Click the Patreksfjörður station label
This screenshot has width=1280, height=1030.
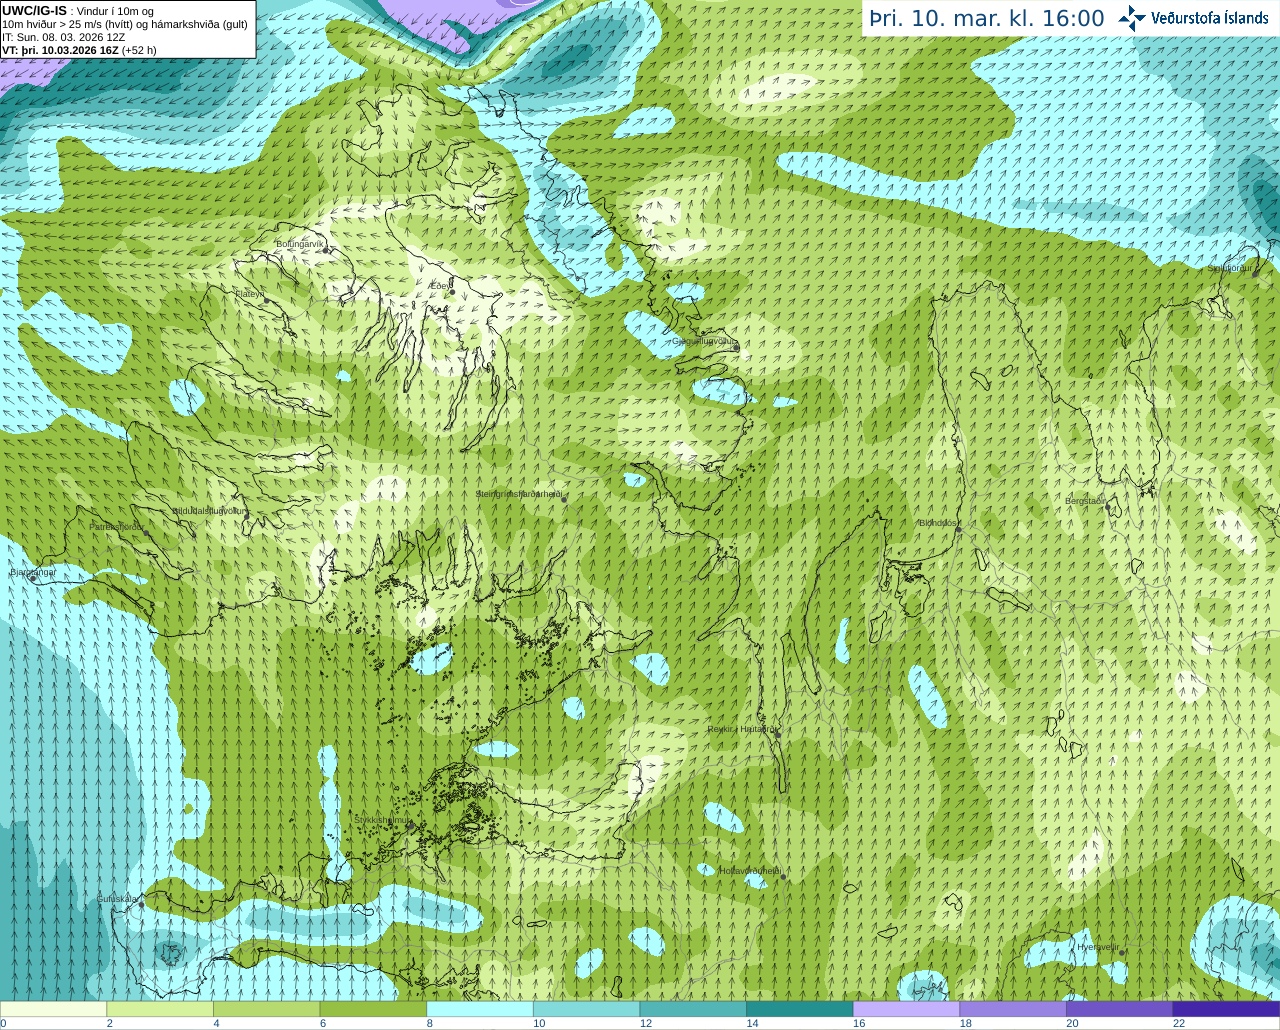pyautogui.click(x=117, y=526)
